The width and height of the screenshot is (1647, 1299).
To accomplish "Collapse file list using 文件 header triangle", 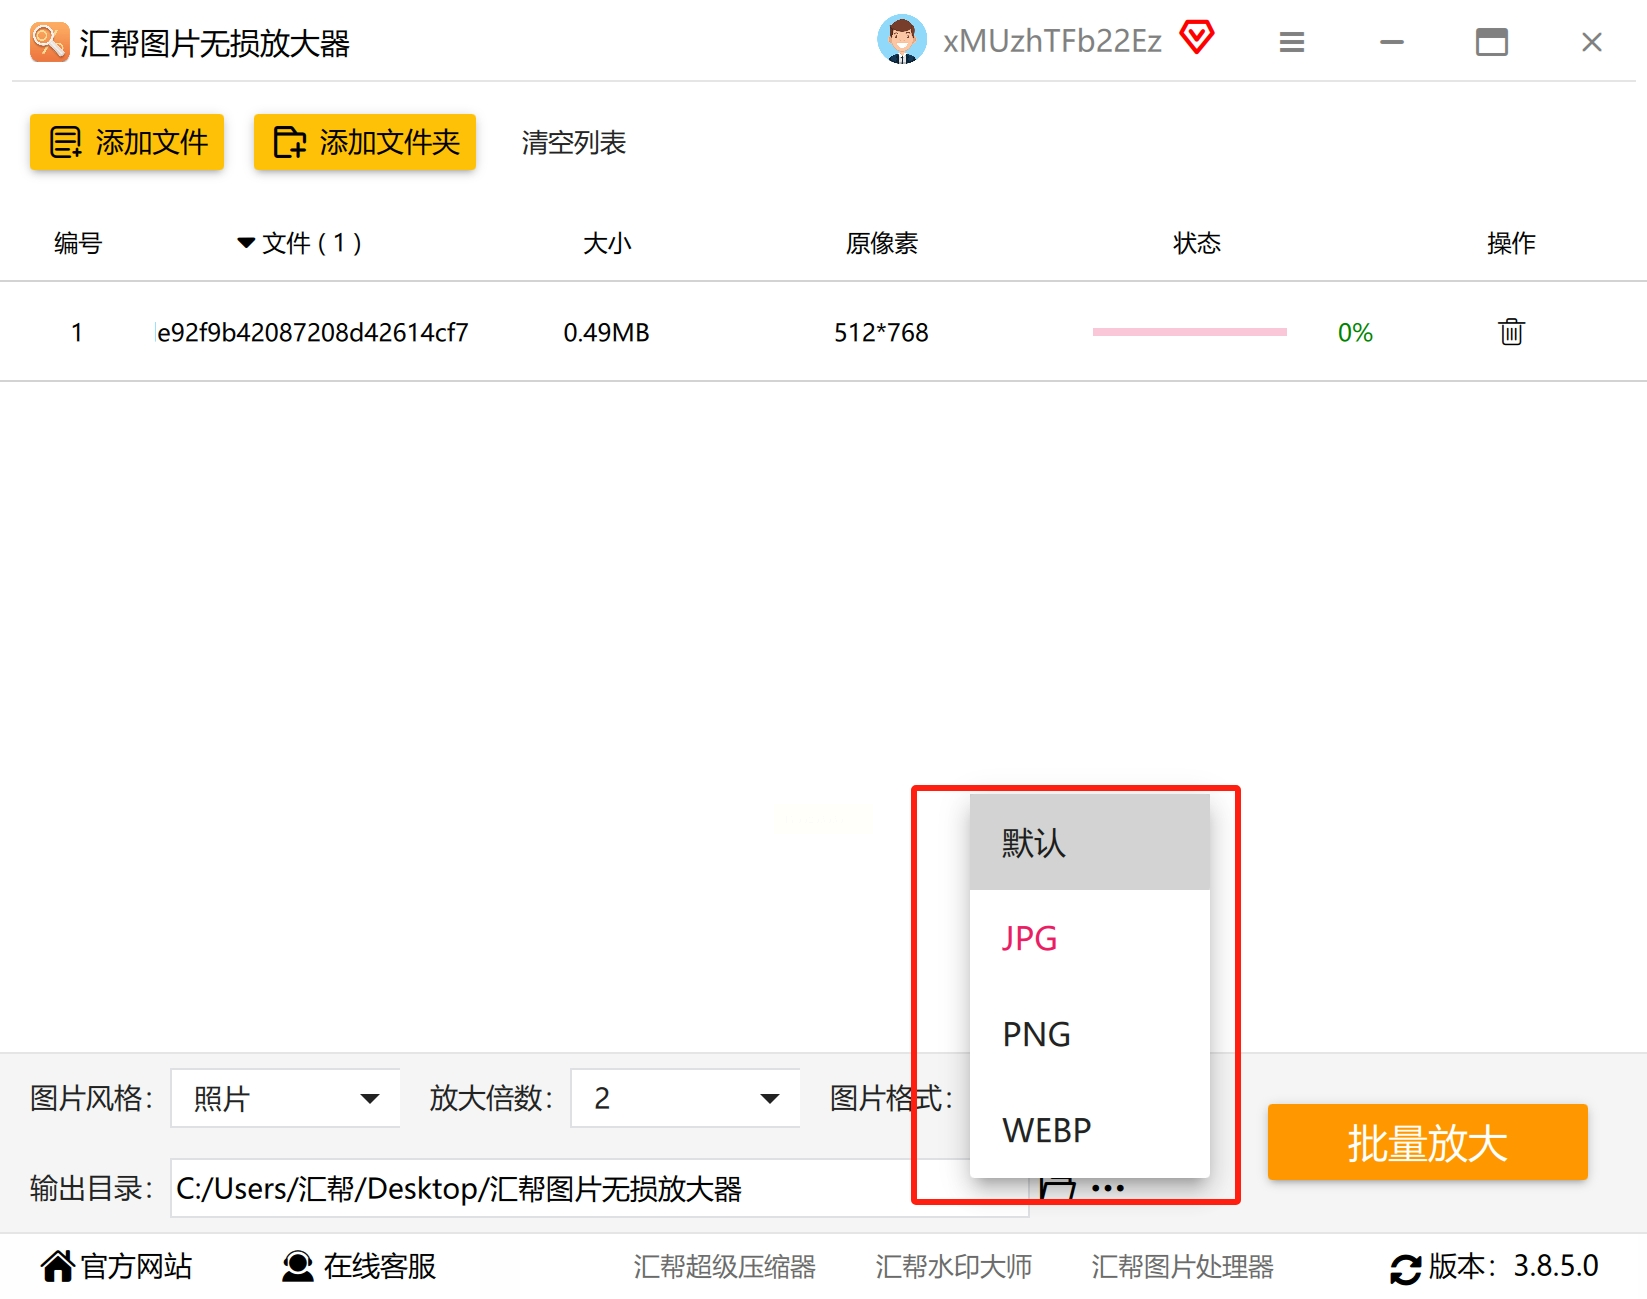I will pyautogui.click(x=246, y=243).
